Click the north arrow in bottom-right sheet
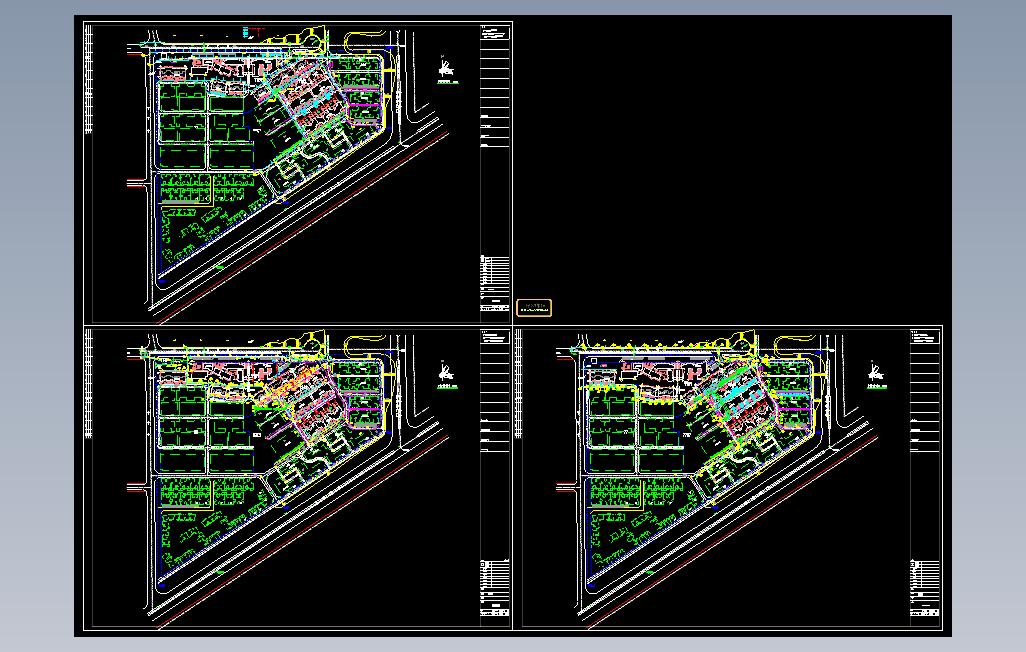Image resolution: width=1026 pixels, height=652 pixels. pyautogui.click(x=876, y=373)
